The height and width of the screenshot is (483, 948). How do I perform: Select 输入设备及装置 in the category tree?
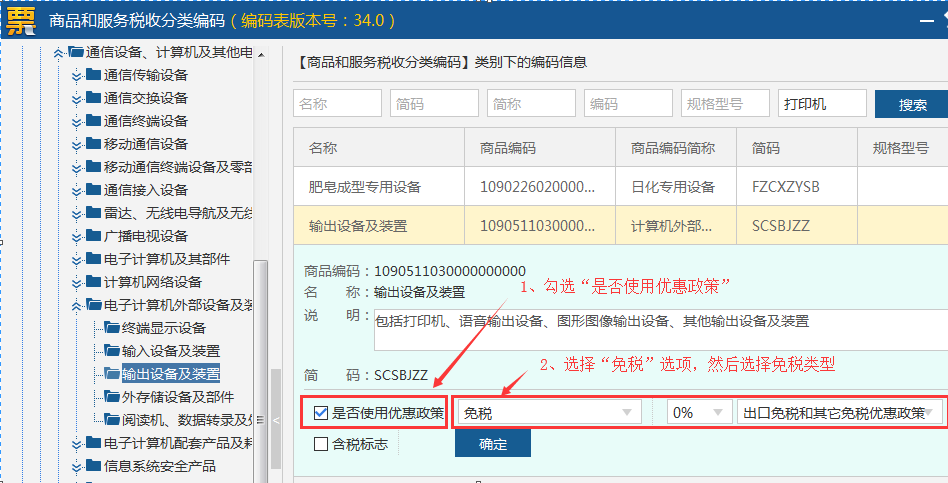(x=170, y=351)
